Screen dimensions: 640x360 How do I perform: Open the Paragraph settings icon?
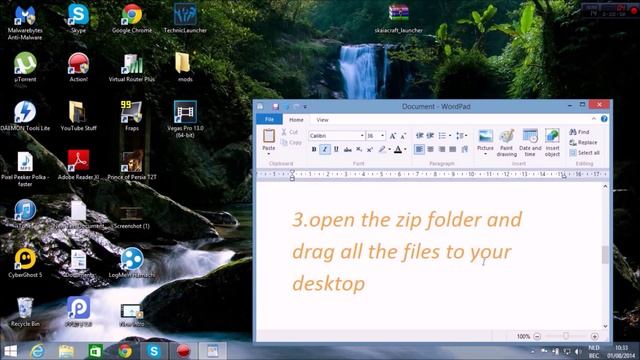coord(464,149)
